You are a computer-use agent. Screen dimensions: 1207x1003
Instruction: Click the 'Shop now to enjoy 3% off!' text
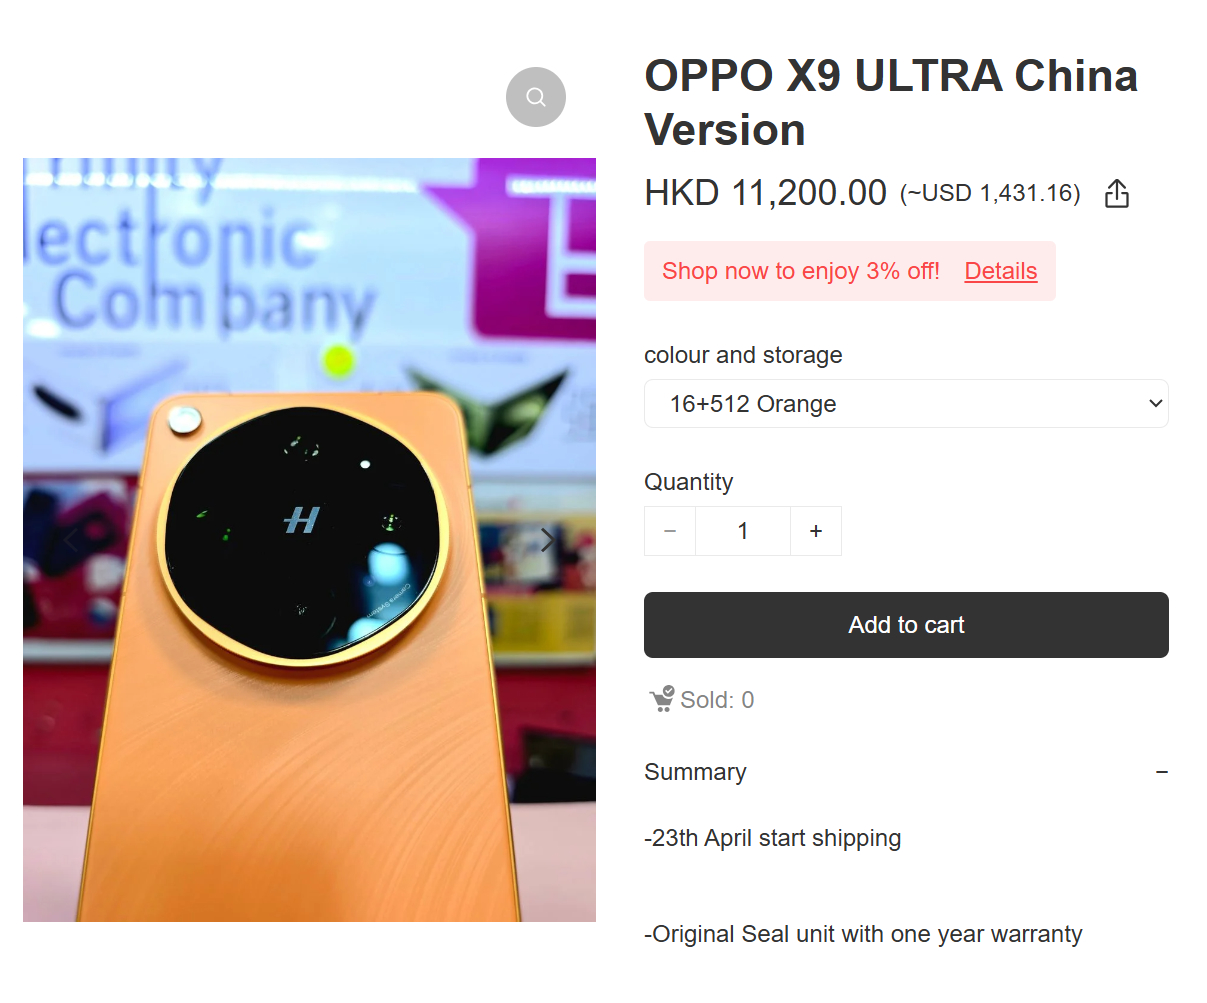801,271
